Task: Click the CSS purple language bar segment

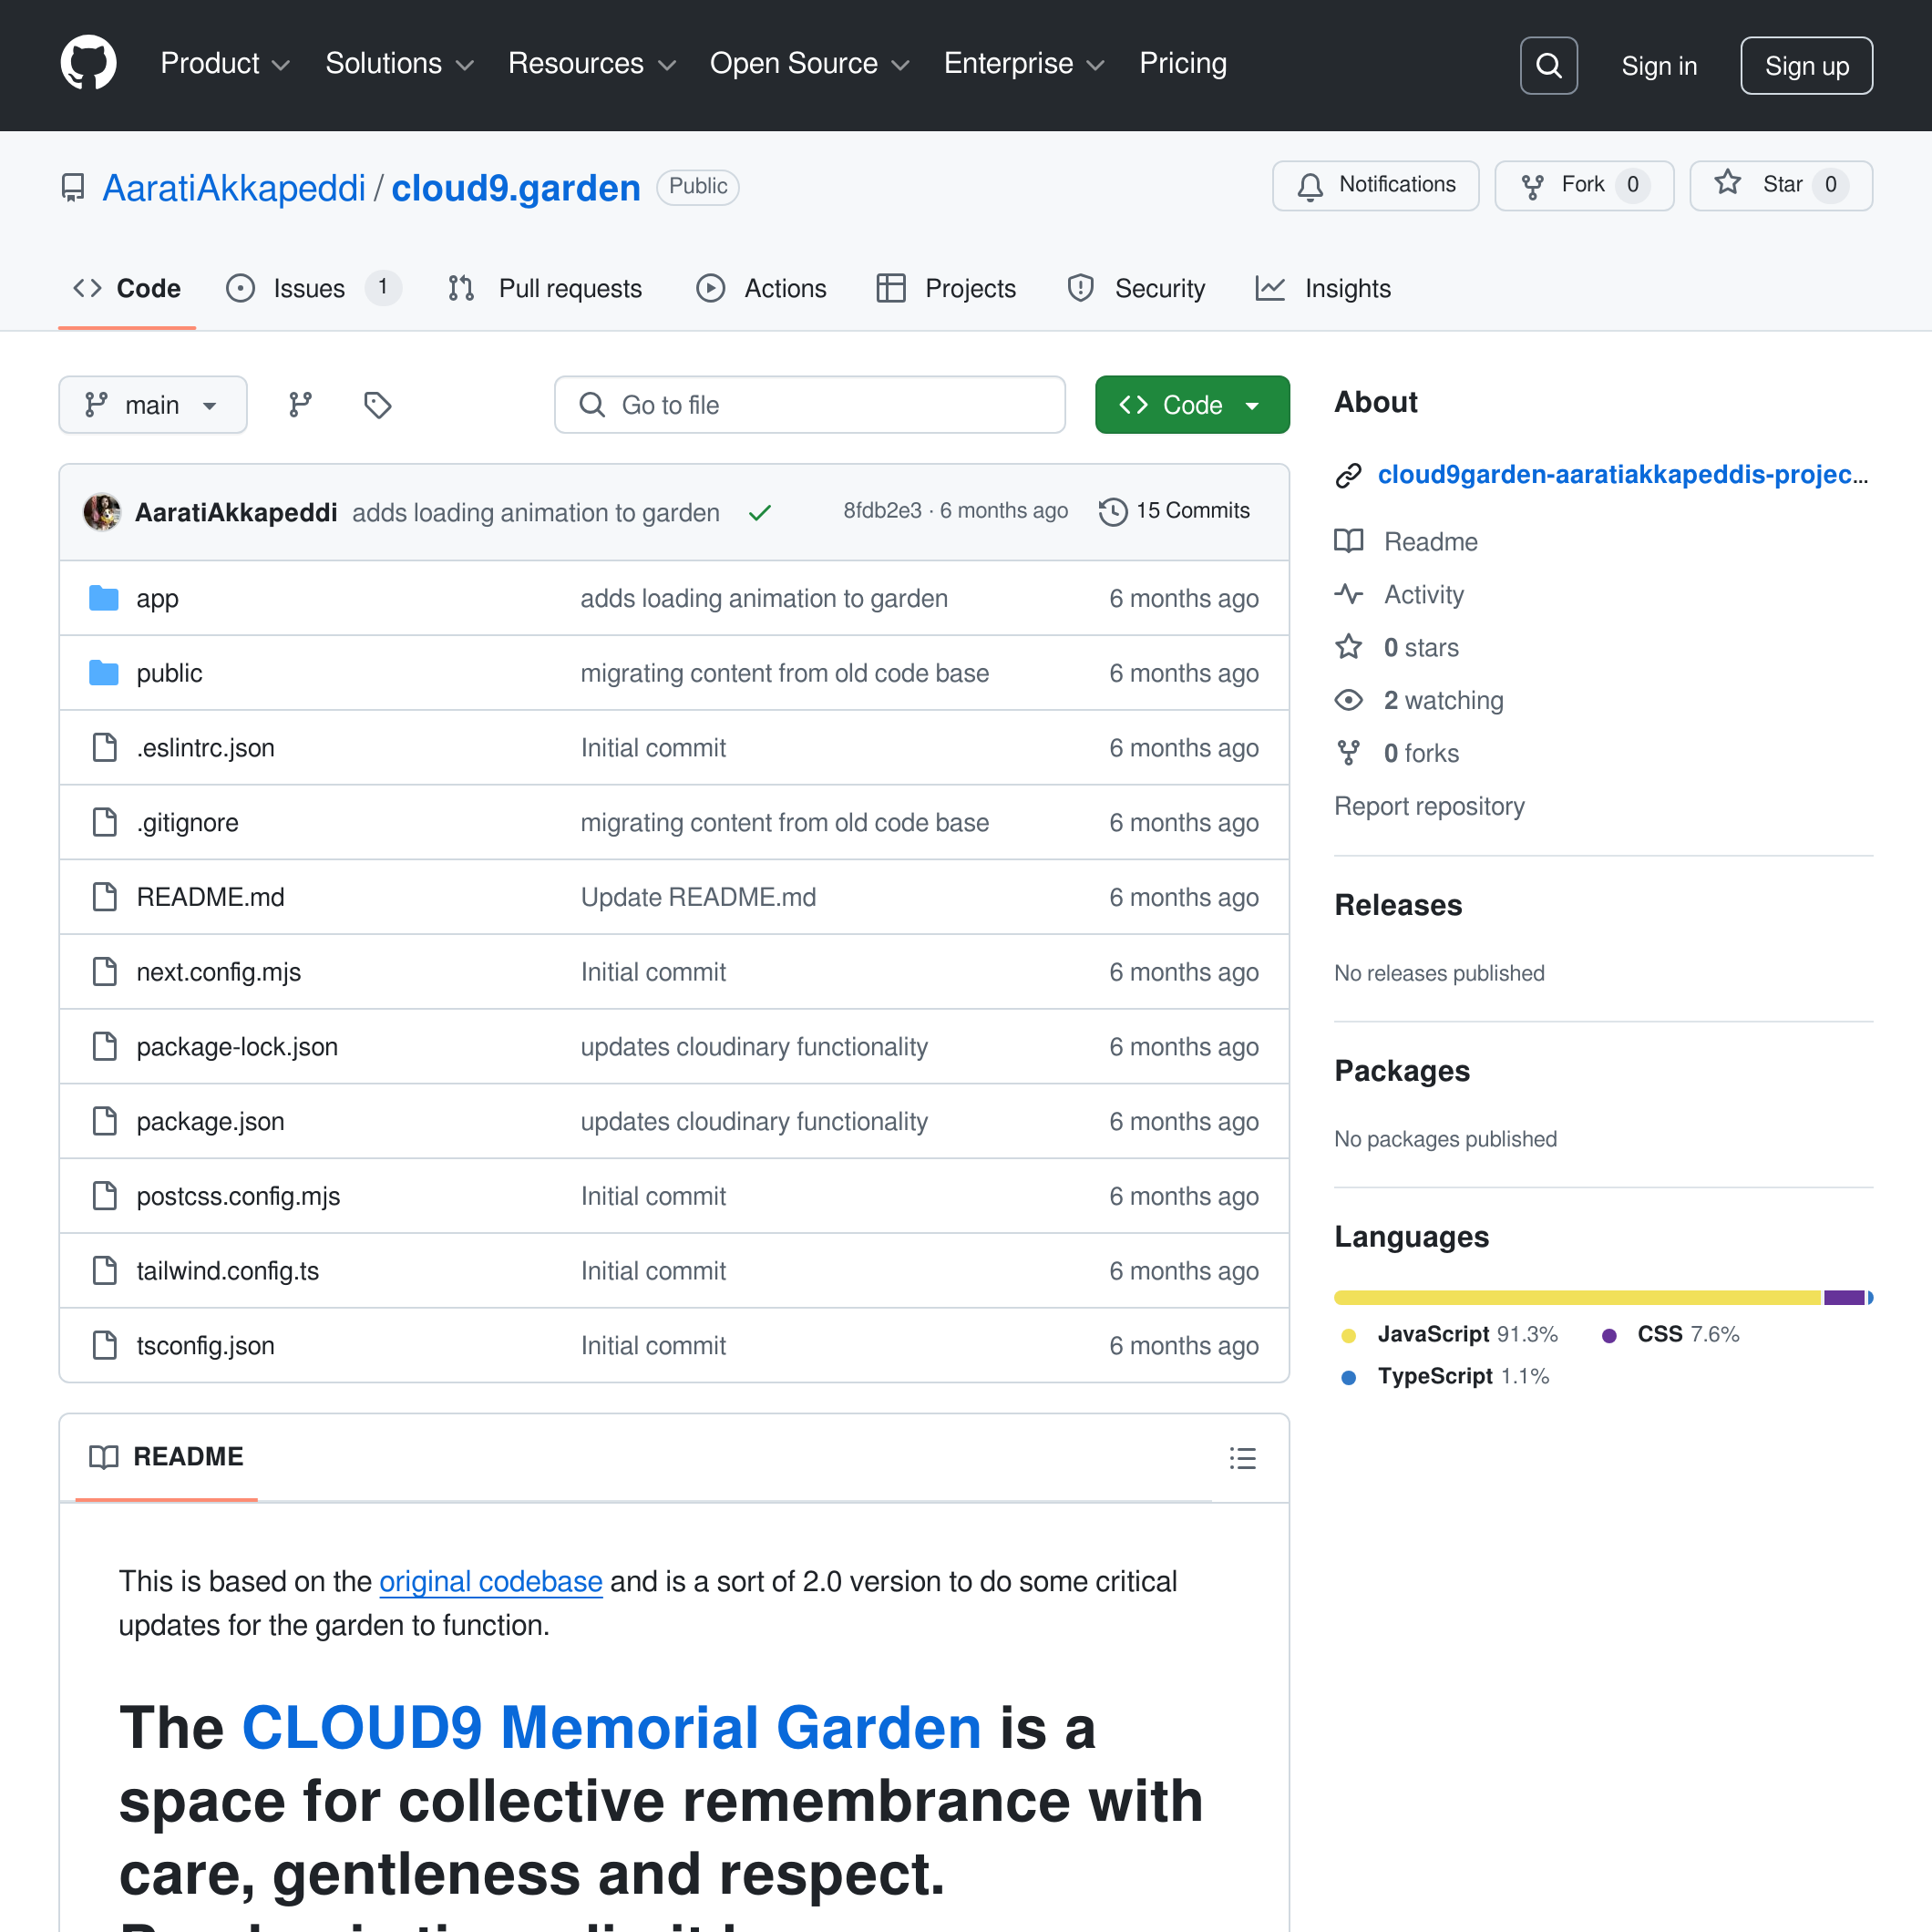Action: pos(1844,1297)
